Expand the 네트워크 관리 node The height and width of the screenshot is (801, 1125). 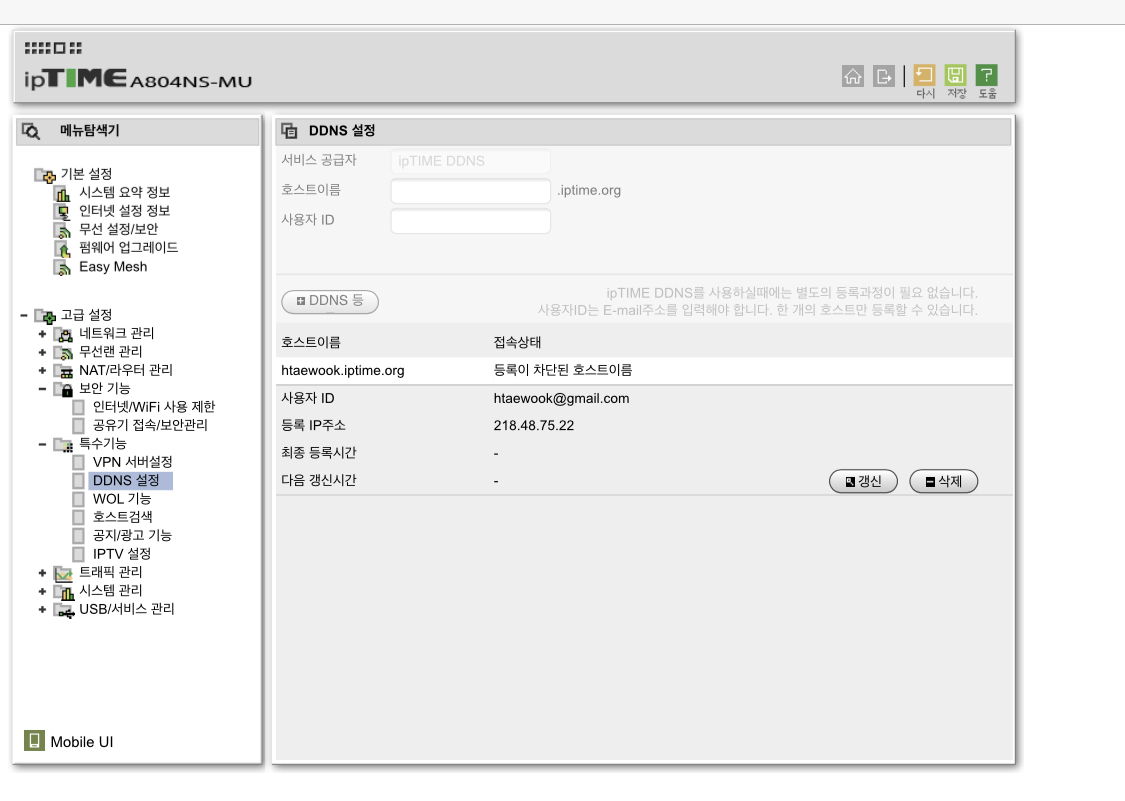42,334
